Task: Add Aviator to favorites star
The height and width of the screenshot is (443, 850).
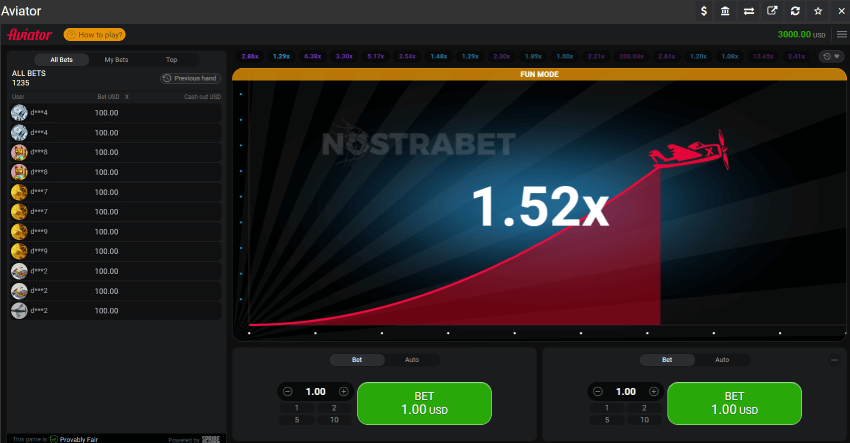Action: pyautogui.click(x=818, y=11)
